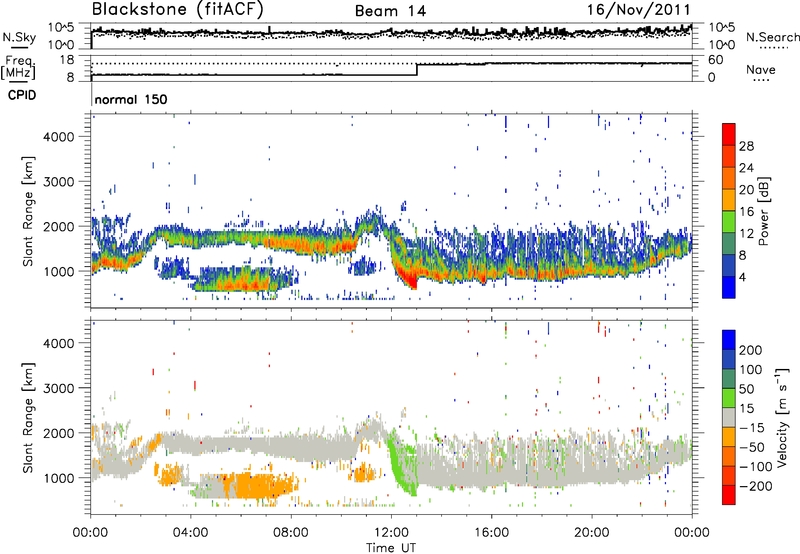Screen dimensions: 800x554
Task: Click the "N.Search" legend label
Action: point(772,37)
